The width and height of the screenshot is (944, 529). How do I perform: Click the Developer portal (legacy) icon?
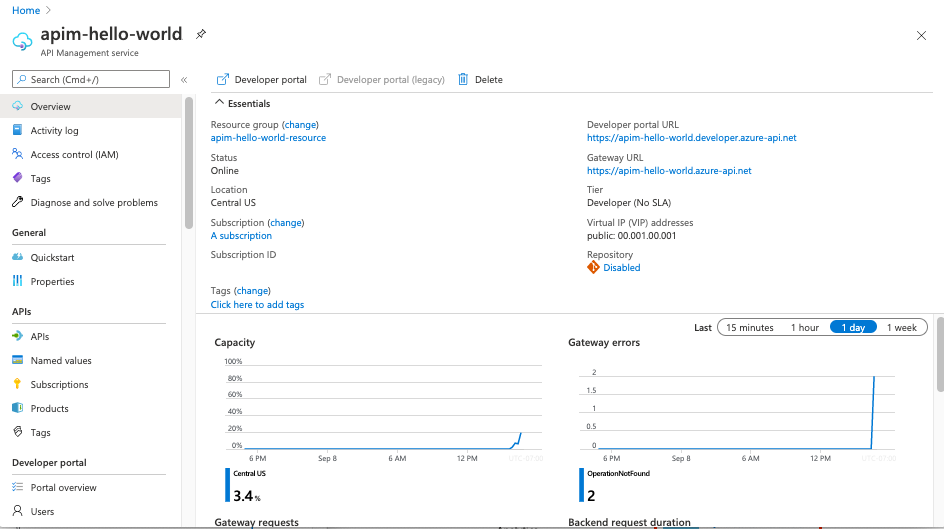pos(324,79)
